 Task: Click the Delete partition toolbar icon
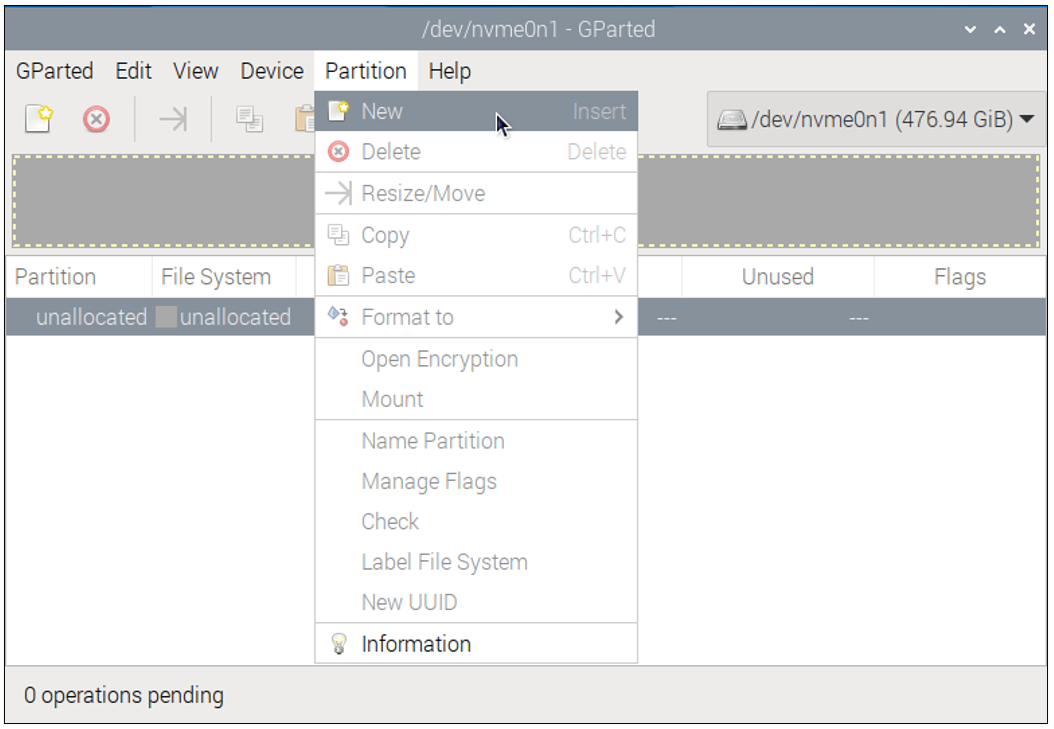[x=96, y=120]
